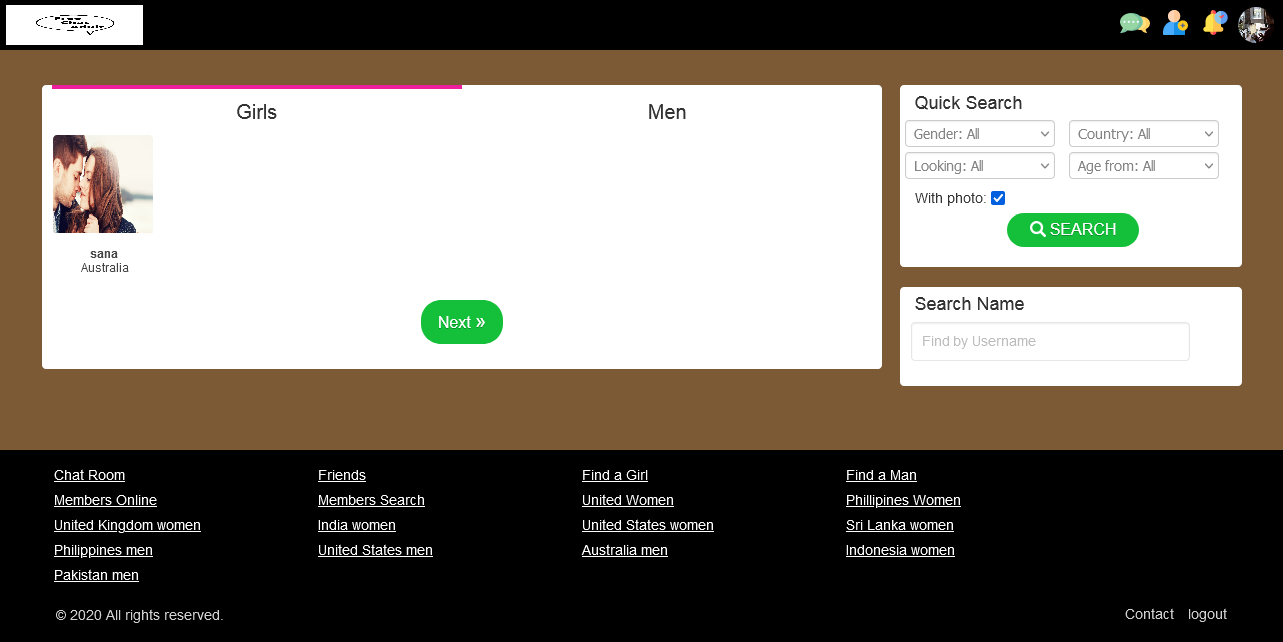Open the United Women link
The height and width of the screenshot is (642, 1283).
(x=628, y=500)
